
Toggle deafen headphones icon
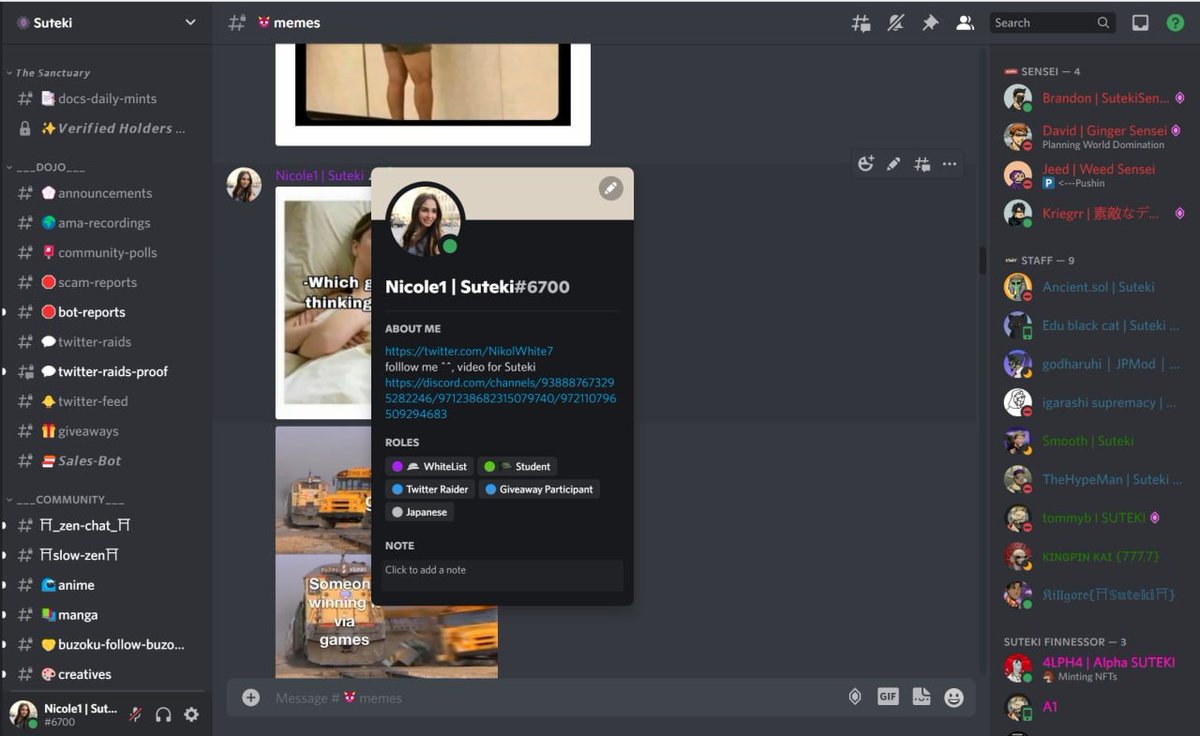pyautogui.click(x=163, y=714)
